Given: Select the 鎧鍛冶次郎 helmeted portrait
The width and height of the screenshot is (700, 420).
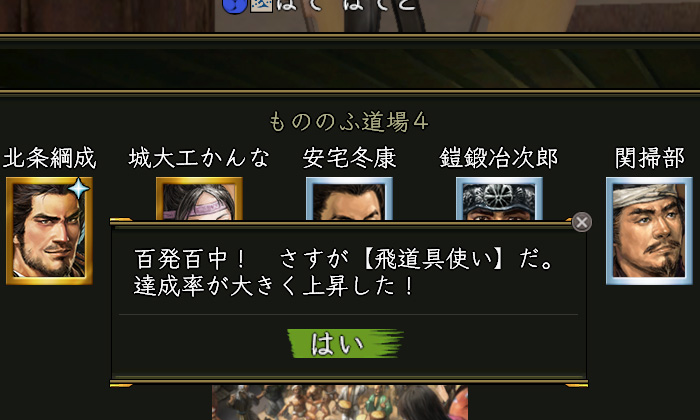Looking at the screenshot, I should (499, 199).
